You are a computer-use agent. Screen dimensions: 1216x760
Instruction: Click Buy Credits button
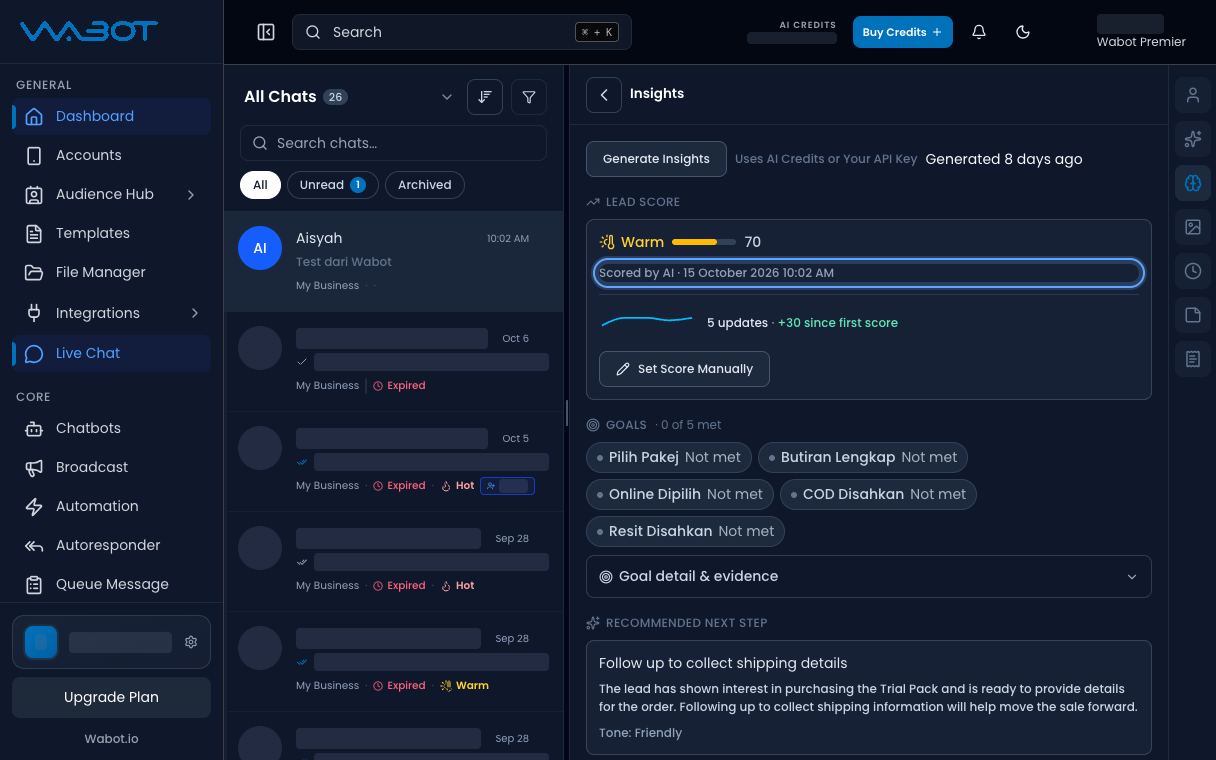click(903, 32)
